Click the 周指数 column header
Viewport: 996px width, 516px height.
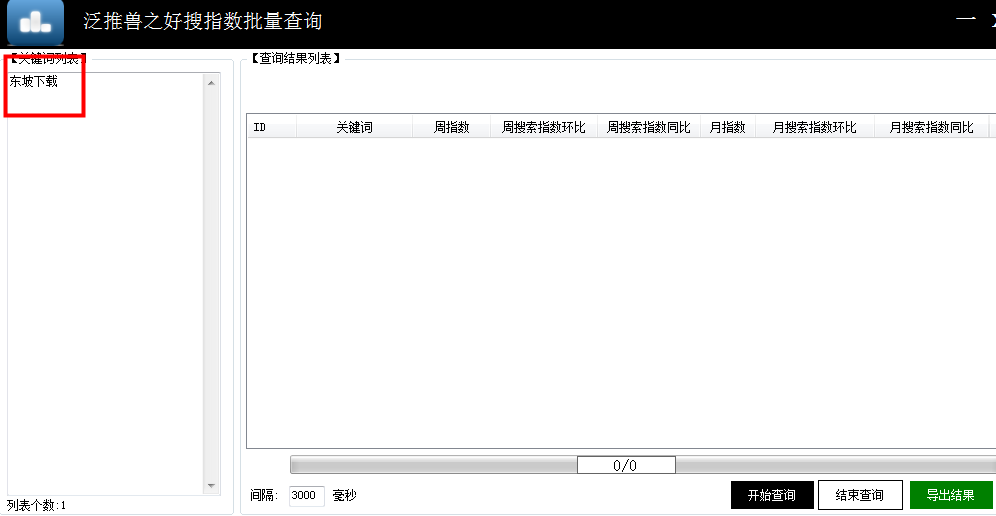click(452, 127)
